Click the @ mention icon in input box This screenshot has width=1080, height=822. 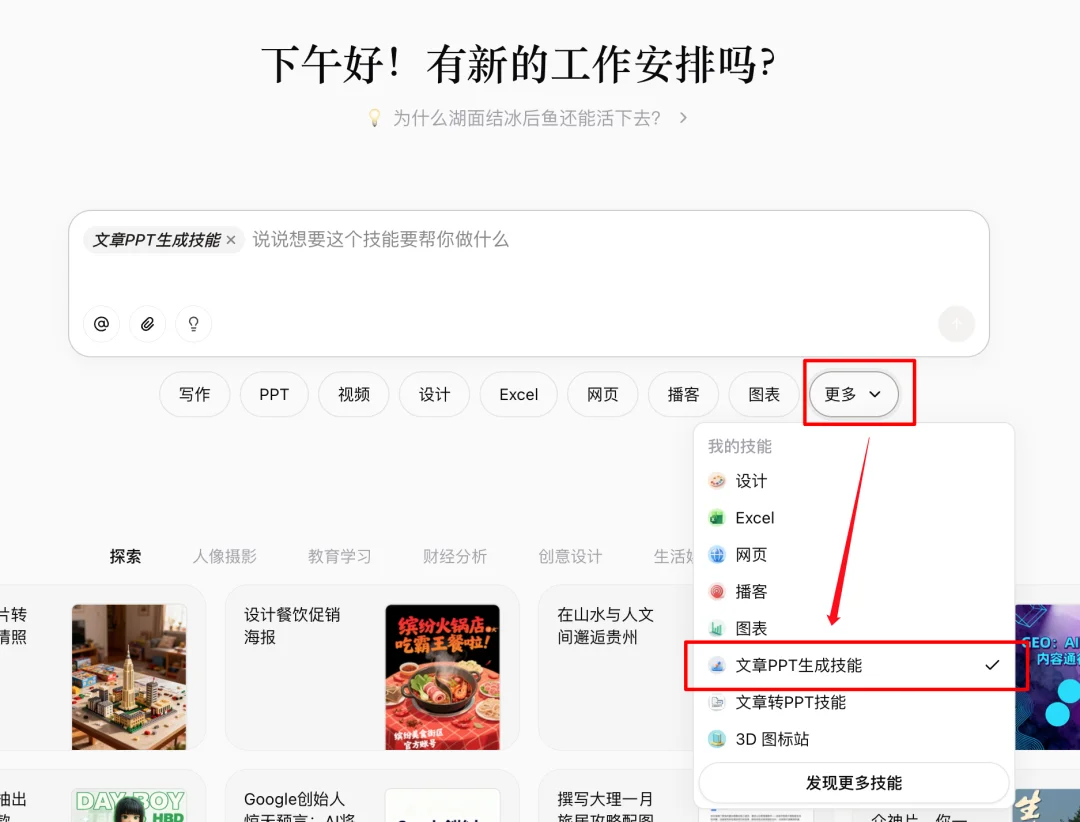[x=101, y=324]
